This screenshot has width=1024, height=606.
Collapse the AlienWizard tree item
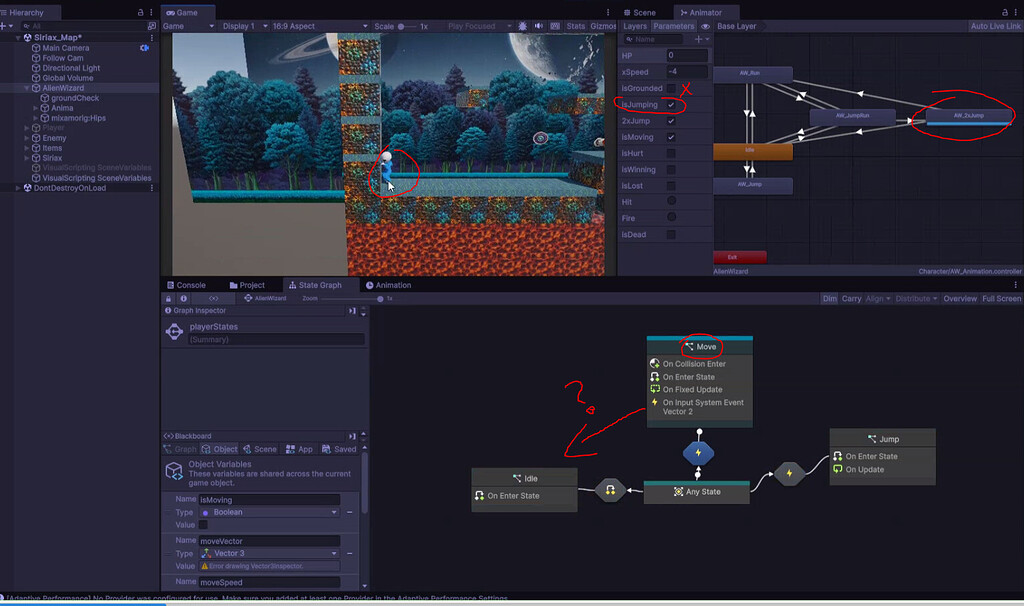[x=27, y=88]
